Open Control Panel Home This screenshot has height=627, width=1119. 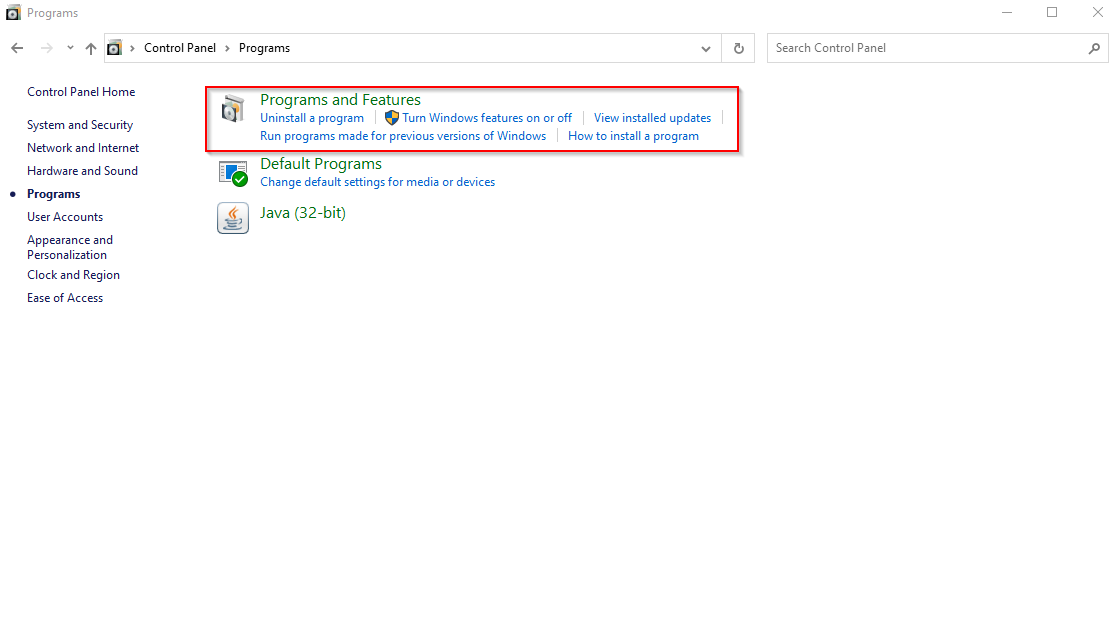(x=81, y=92)
